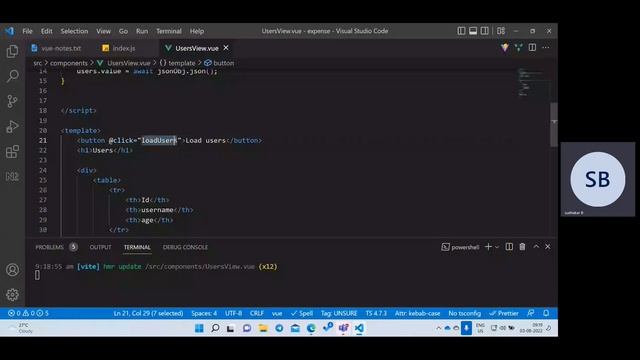
Task: Open the Tag: UNSURE status item
Action: 339,313
